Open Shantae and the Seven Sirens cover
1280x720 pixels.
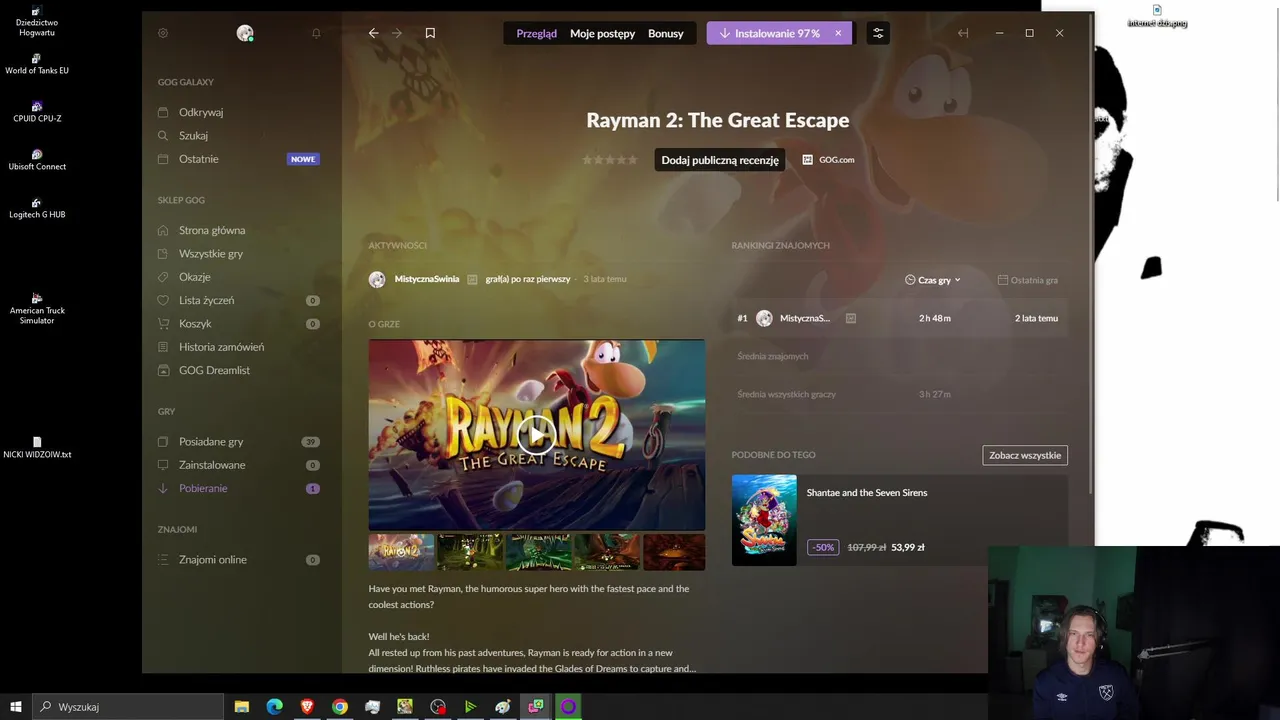tap(764, 520)
